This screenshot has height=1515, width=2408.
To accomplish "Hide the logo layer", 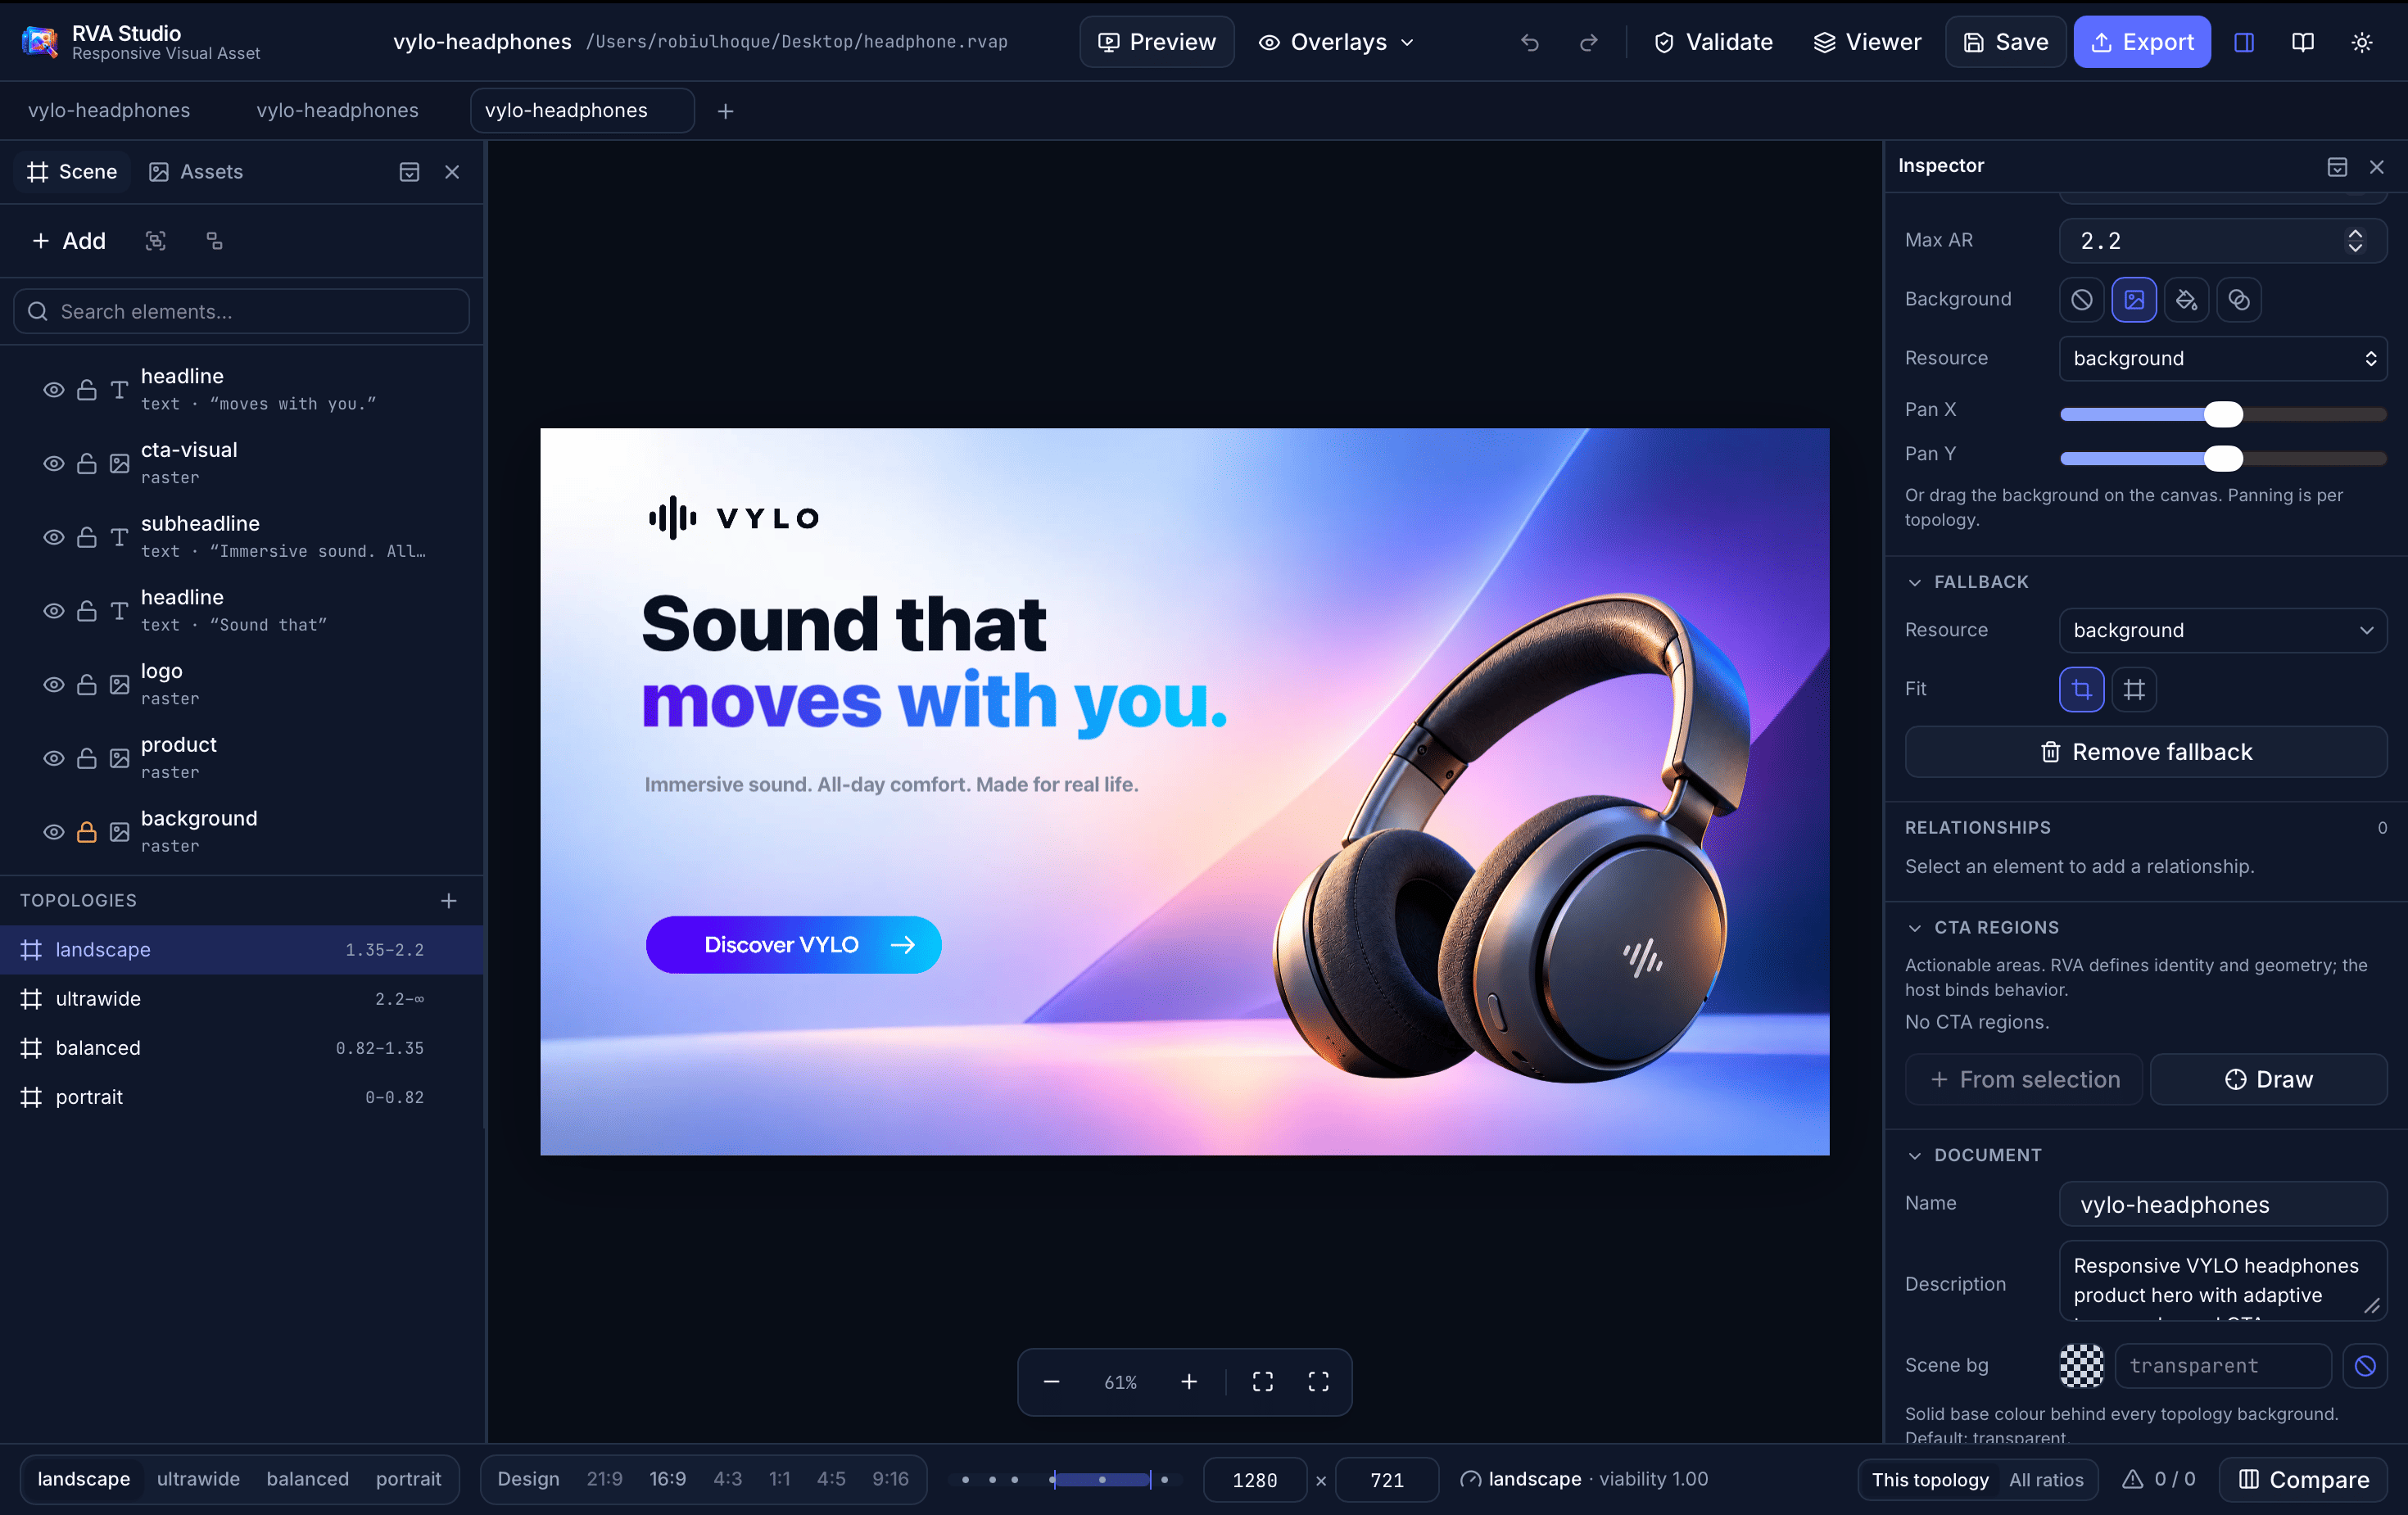I will [x=54, y=684].
